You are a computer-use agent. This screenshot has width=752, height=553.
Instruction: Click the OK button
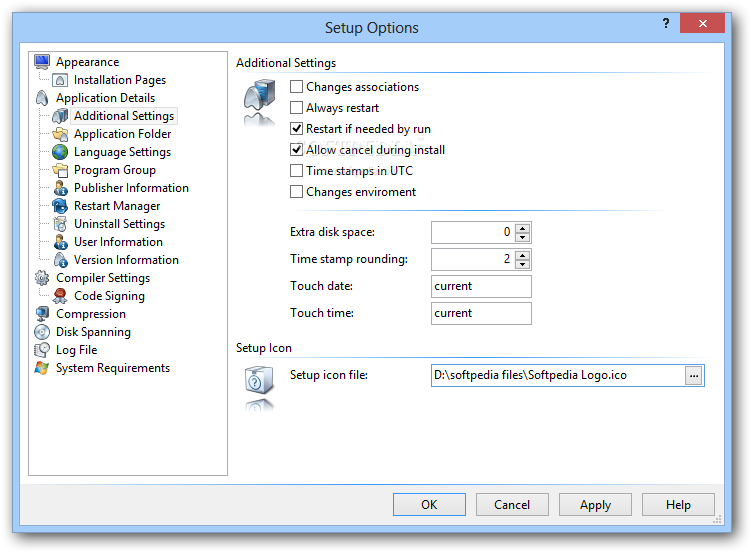pyautogui.click(x=429, y=505)
